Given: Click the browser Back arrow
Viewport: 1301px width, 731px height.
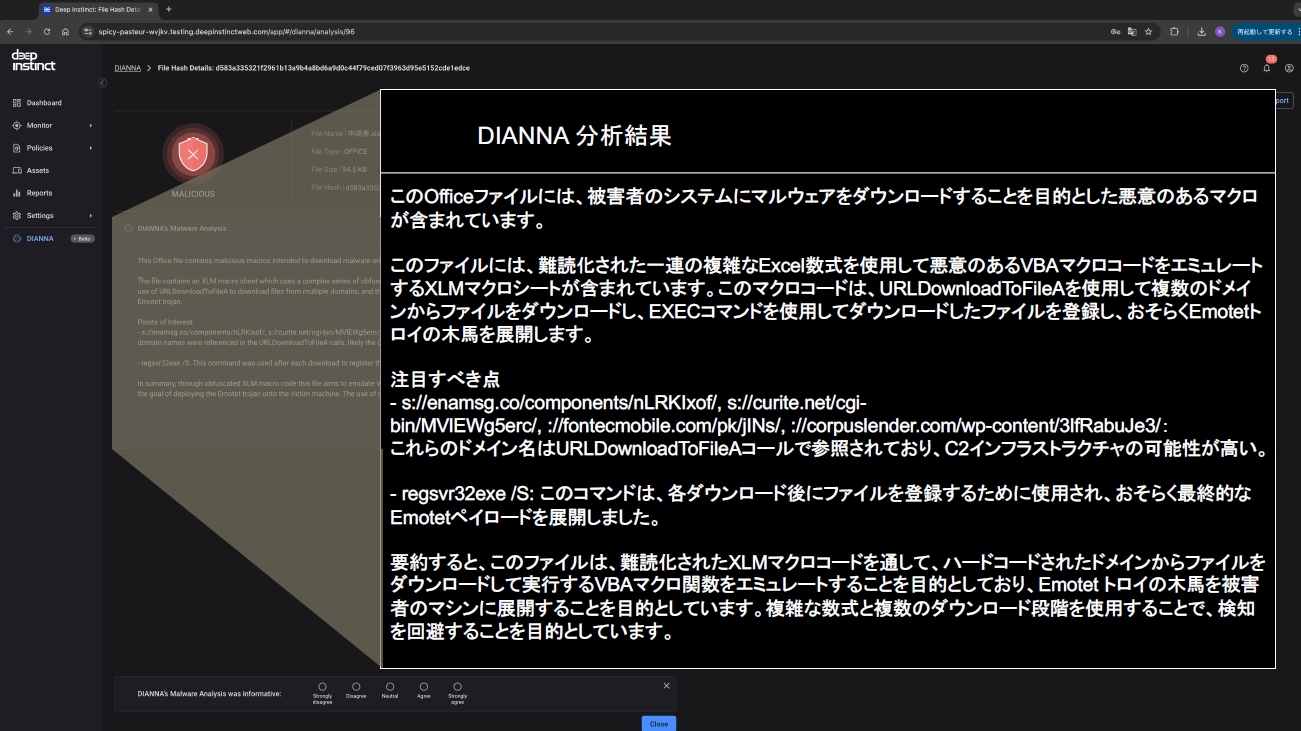Looking at the screenshot, I should (x=11, y=31).
